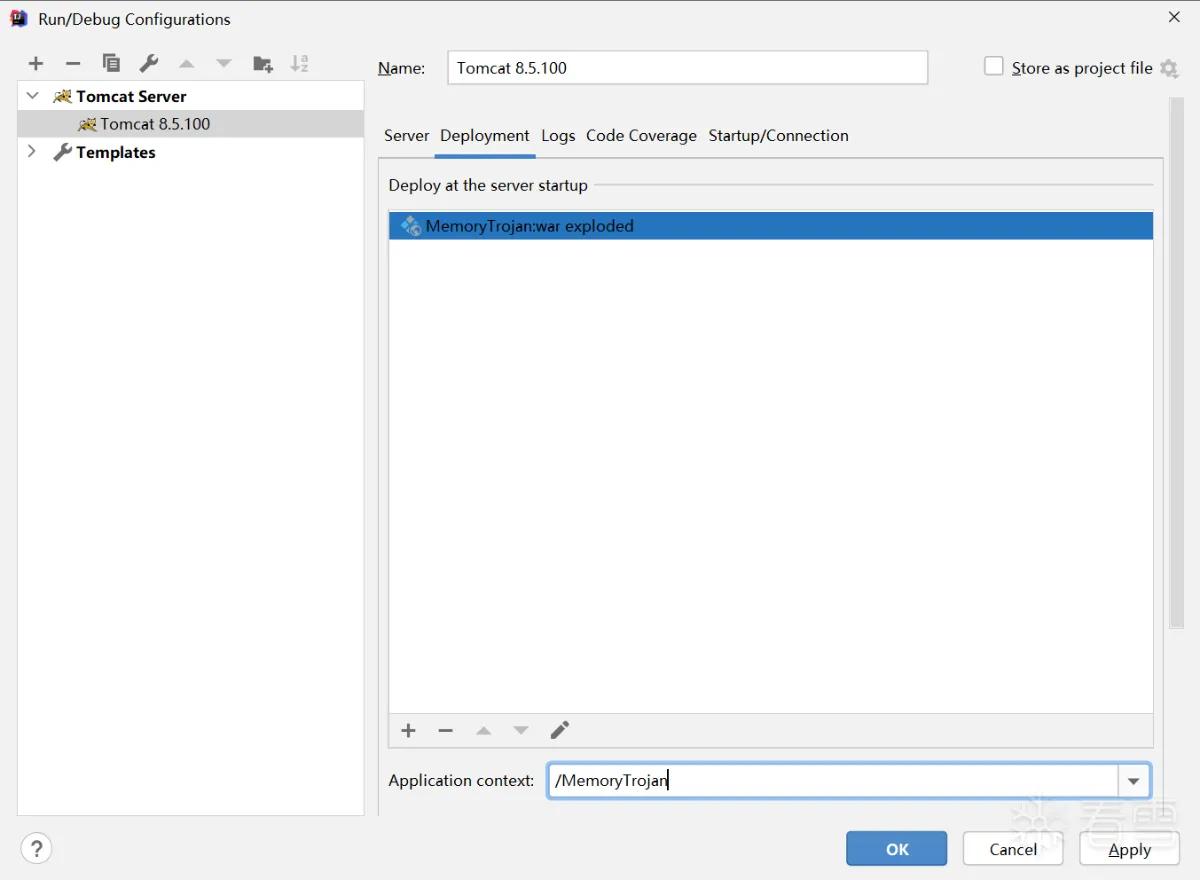Switch to the Server tab
The image size is (1200, 880).
click(406, 136)
